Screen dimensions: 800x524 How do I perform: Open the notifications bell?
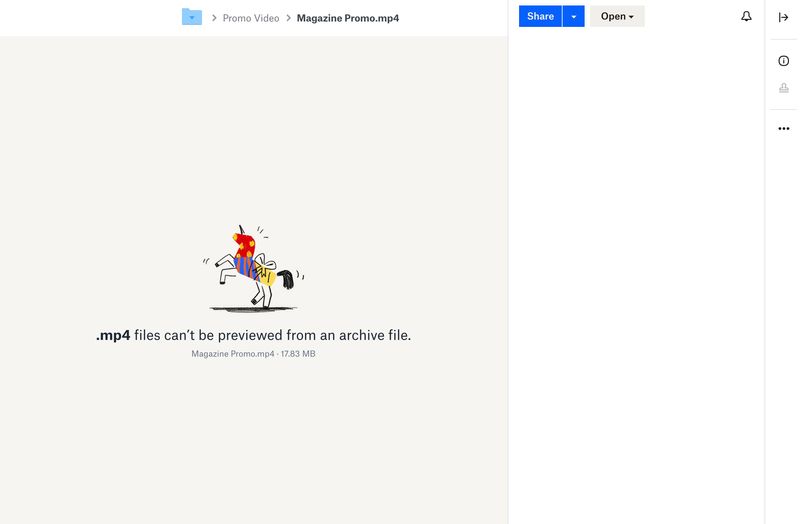click(x=746, y=17)
